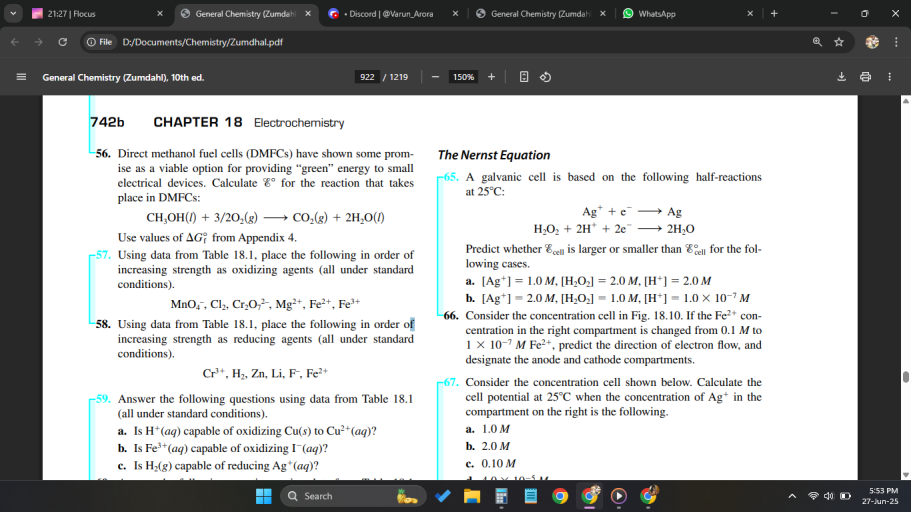Open a new browser tab
The image size is (911, 512).
click(x=774, y=13)
